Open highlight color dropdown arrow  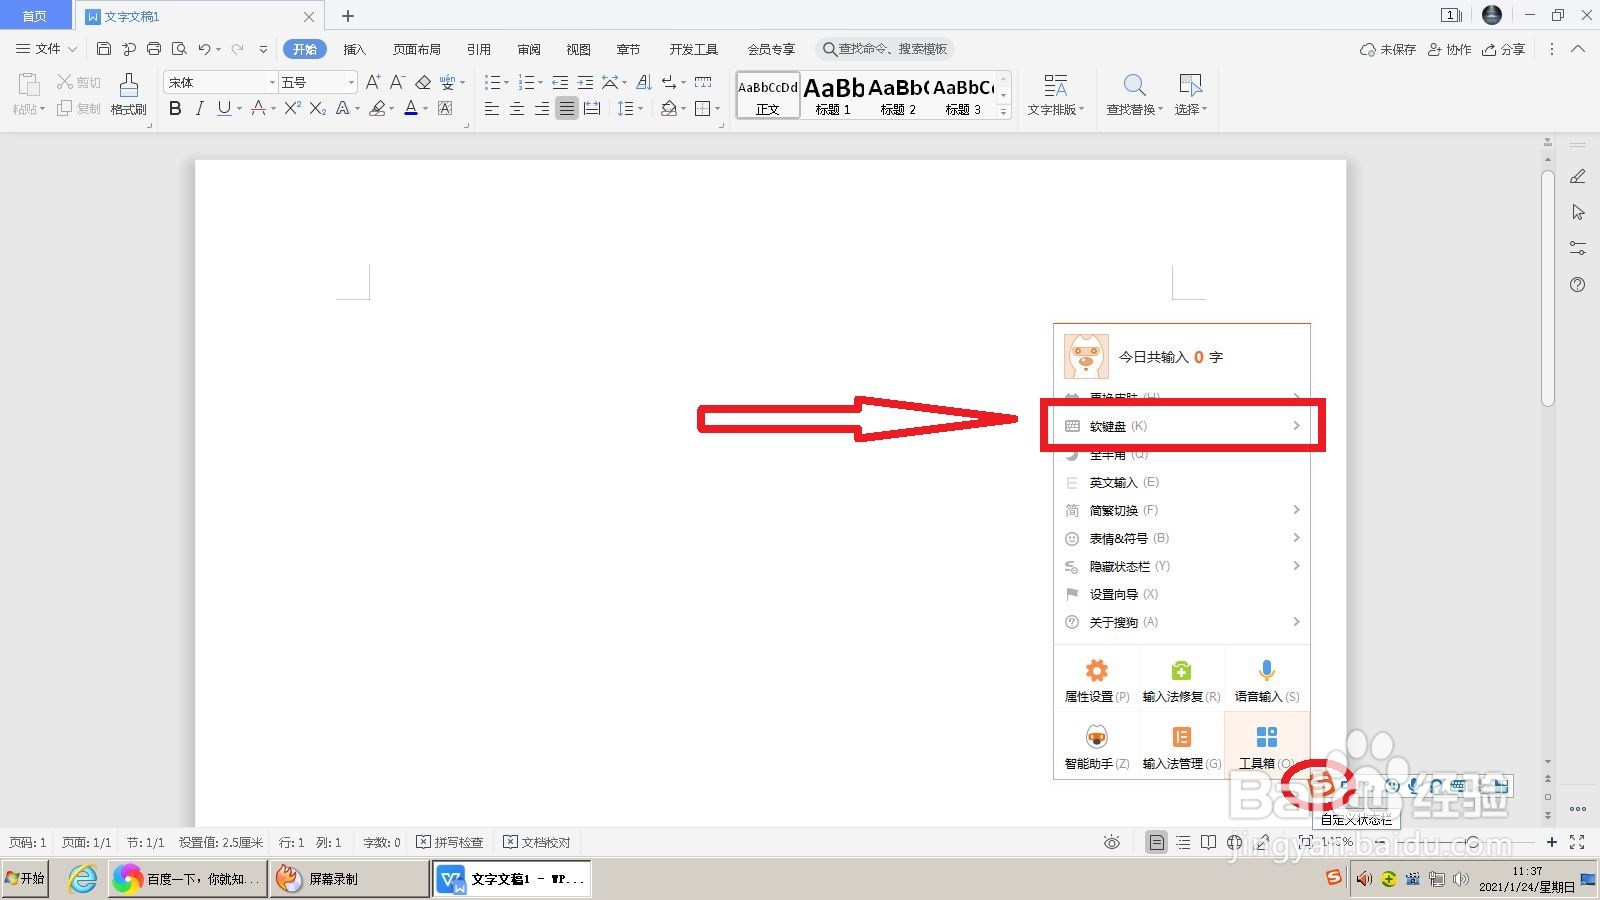391,108
